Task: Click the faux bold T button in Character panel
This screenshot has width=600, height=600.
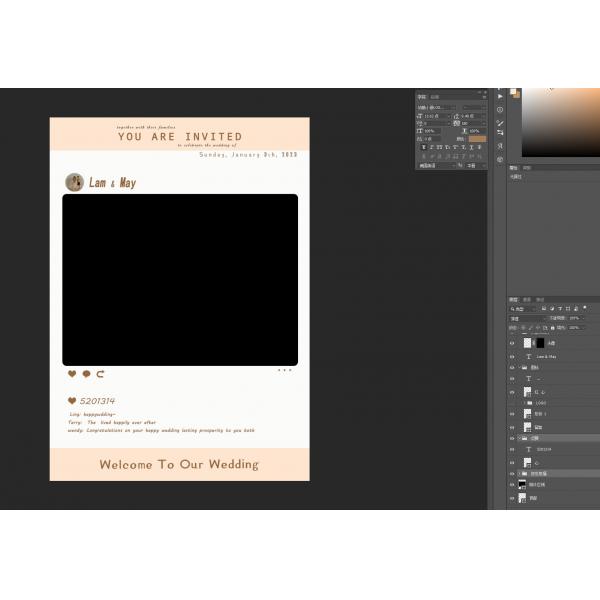Action: coord(424,148)
